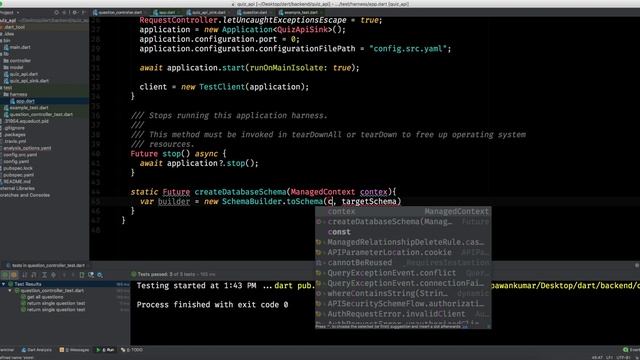Click code line 'client = new TestClient(application);'

pyautogui.click(x=224, y=87)
